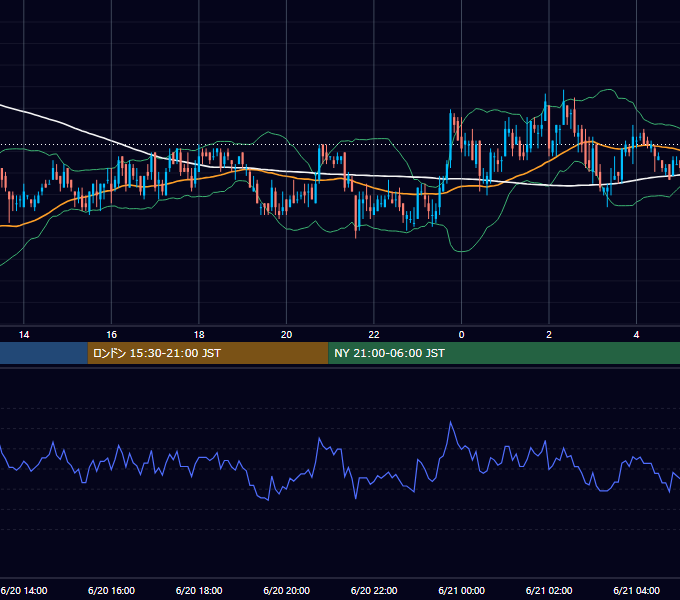Select the NY 21:00-06:00 JST session bar
Image resolution: width=680 pixels, height=600 pixels.
pyautogui.click(x=504, y=353)
